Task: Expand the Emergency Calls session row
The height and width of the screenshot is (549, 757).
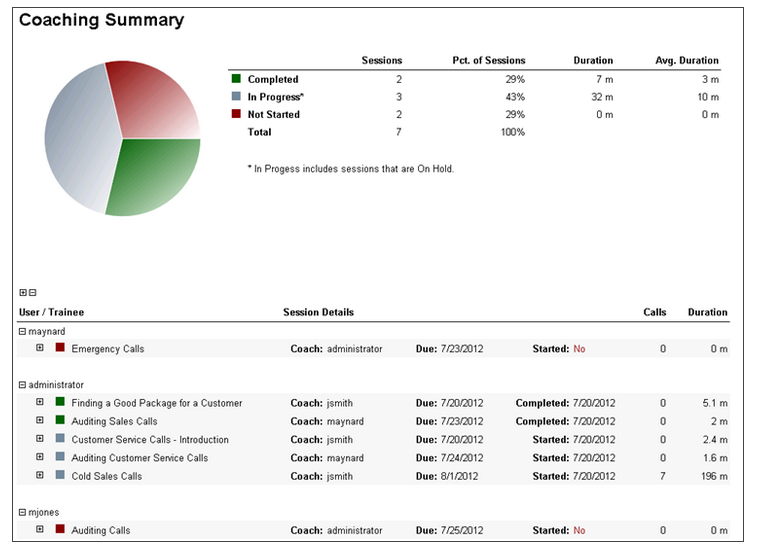Action: [40, 348]
